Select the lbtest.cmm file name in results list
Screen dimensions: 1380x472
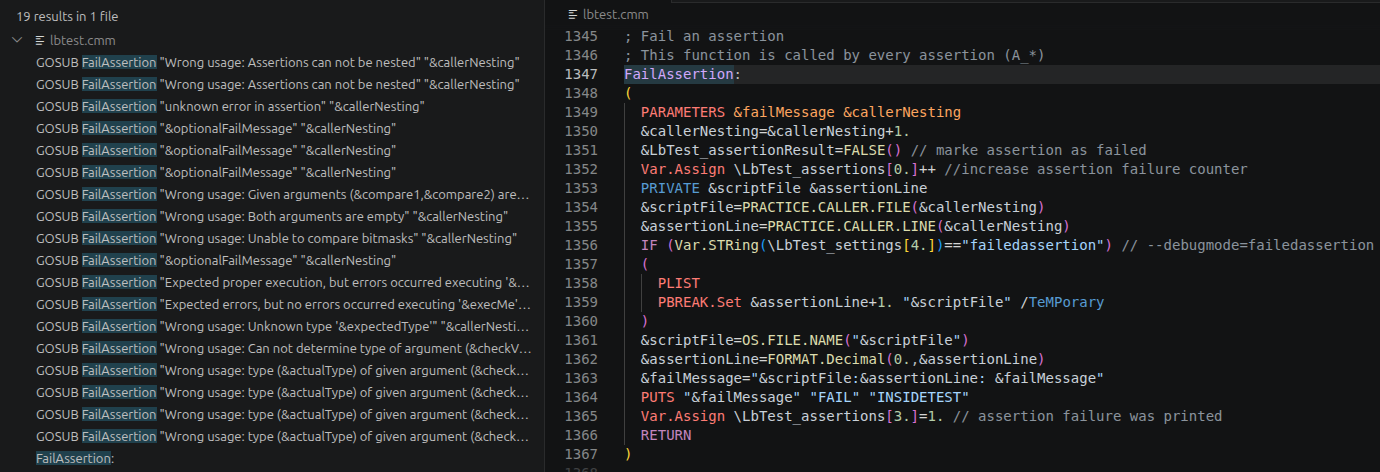pos(82,41)
